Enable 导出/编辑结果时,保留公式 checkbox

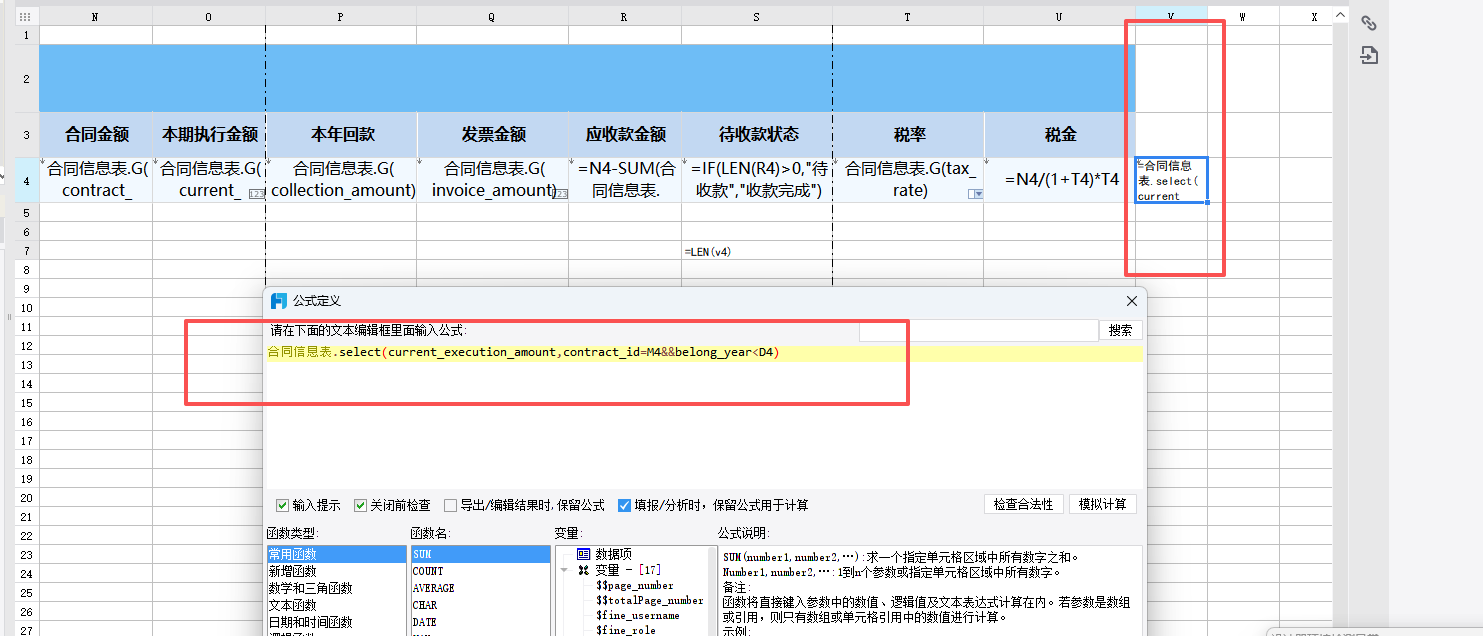[450, 505]
